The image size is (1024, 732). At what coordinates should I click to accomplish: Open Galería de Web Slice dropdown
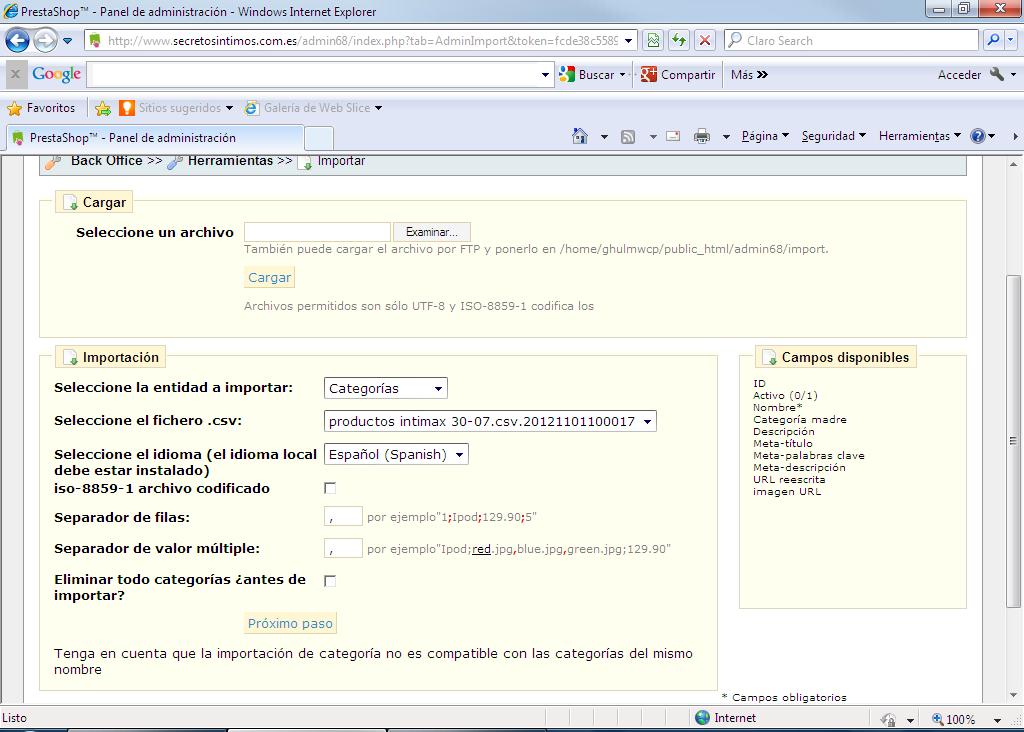pyautogui.click(x=313, y=108)
